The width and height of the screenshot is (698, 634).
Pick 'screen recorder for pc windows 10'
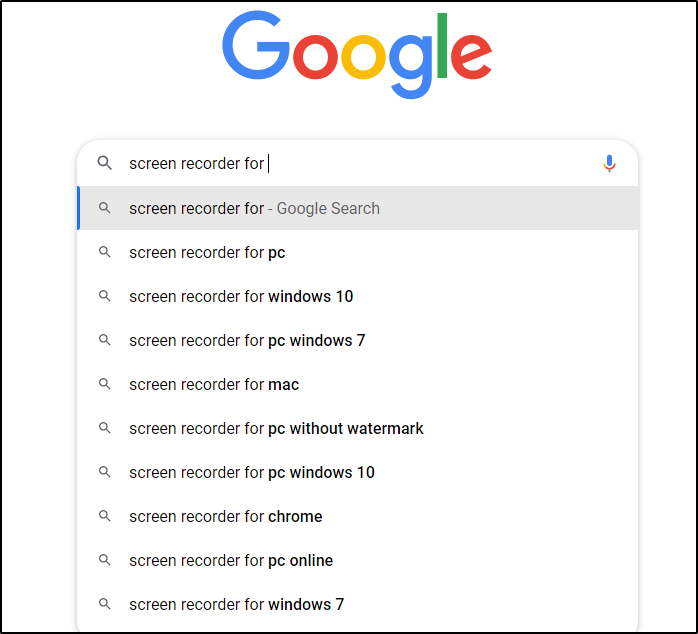(252, 472)
